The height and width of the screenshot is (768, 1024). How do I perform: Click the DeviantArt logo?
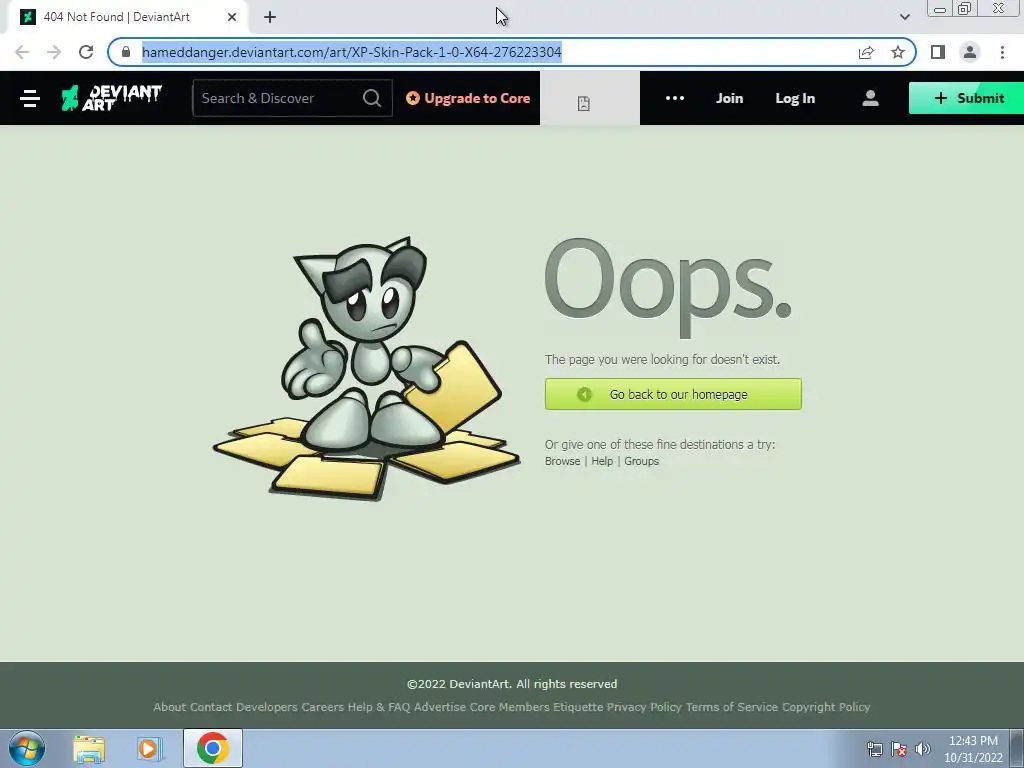coord(112,98)
